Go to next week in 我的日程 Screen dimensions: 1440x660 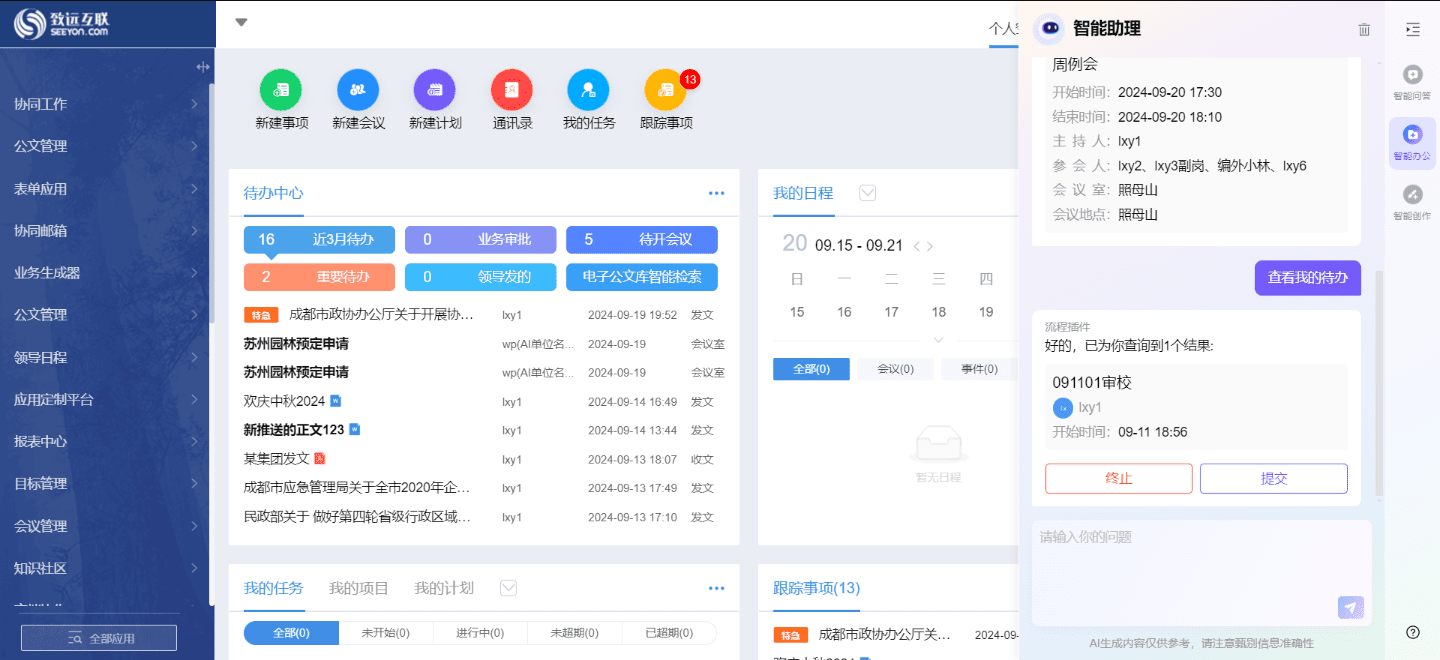click(930, 246)
